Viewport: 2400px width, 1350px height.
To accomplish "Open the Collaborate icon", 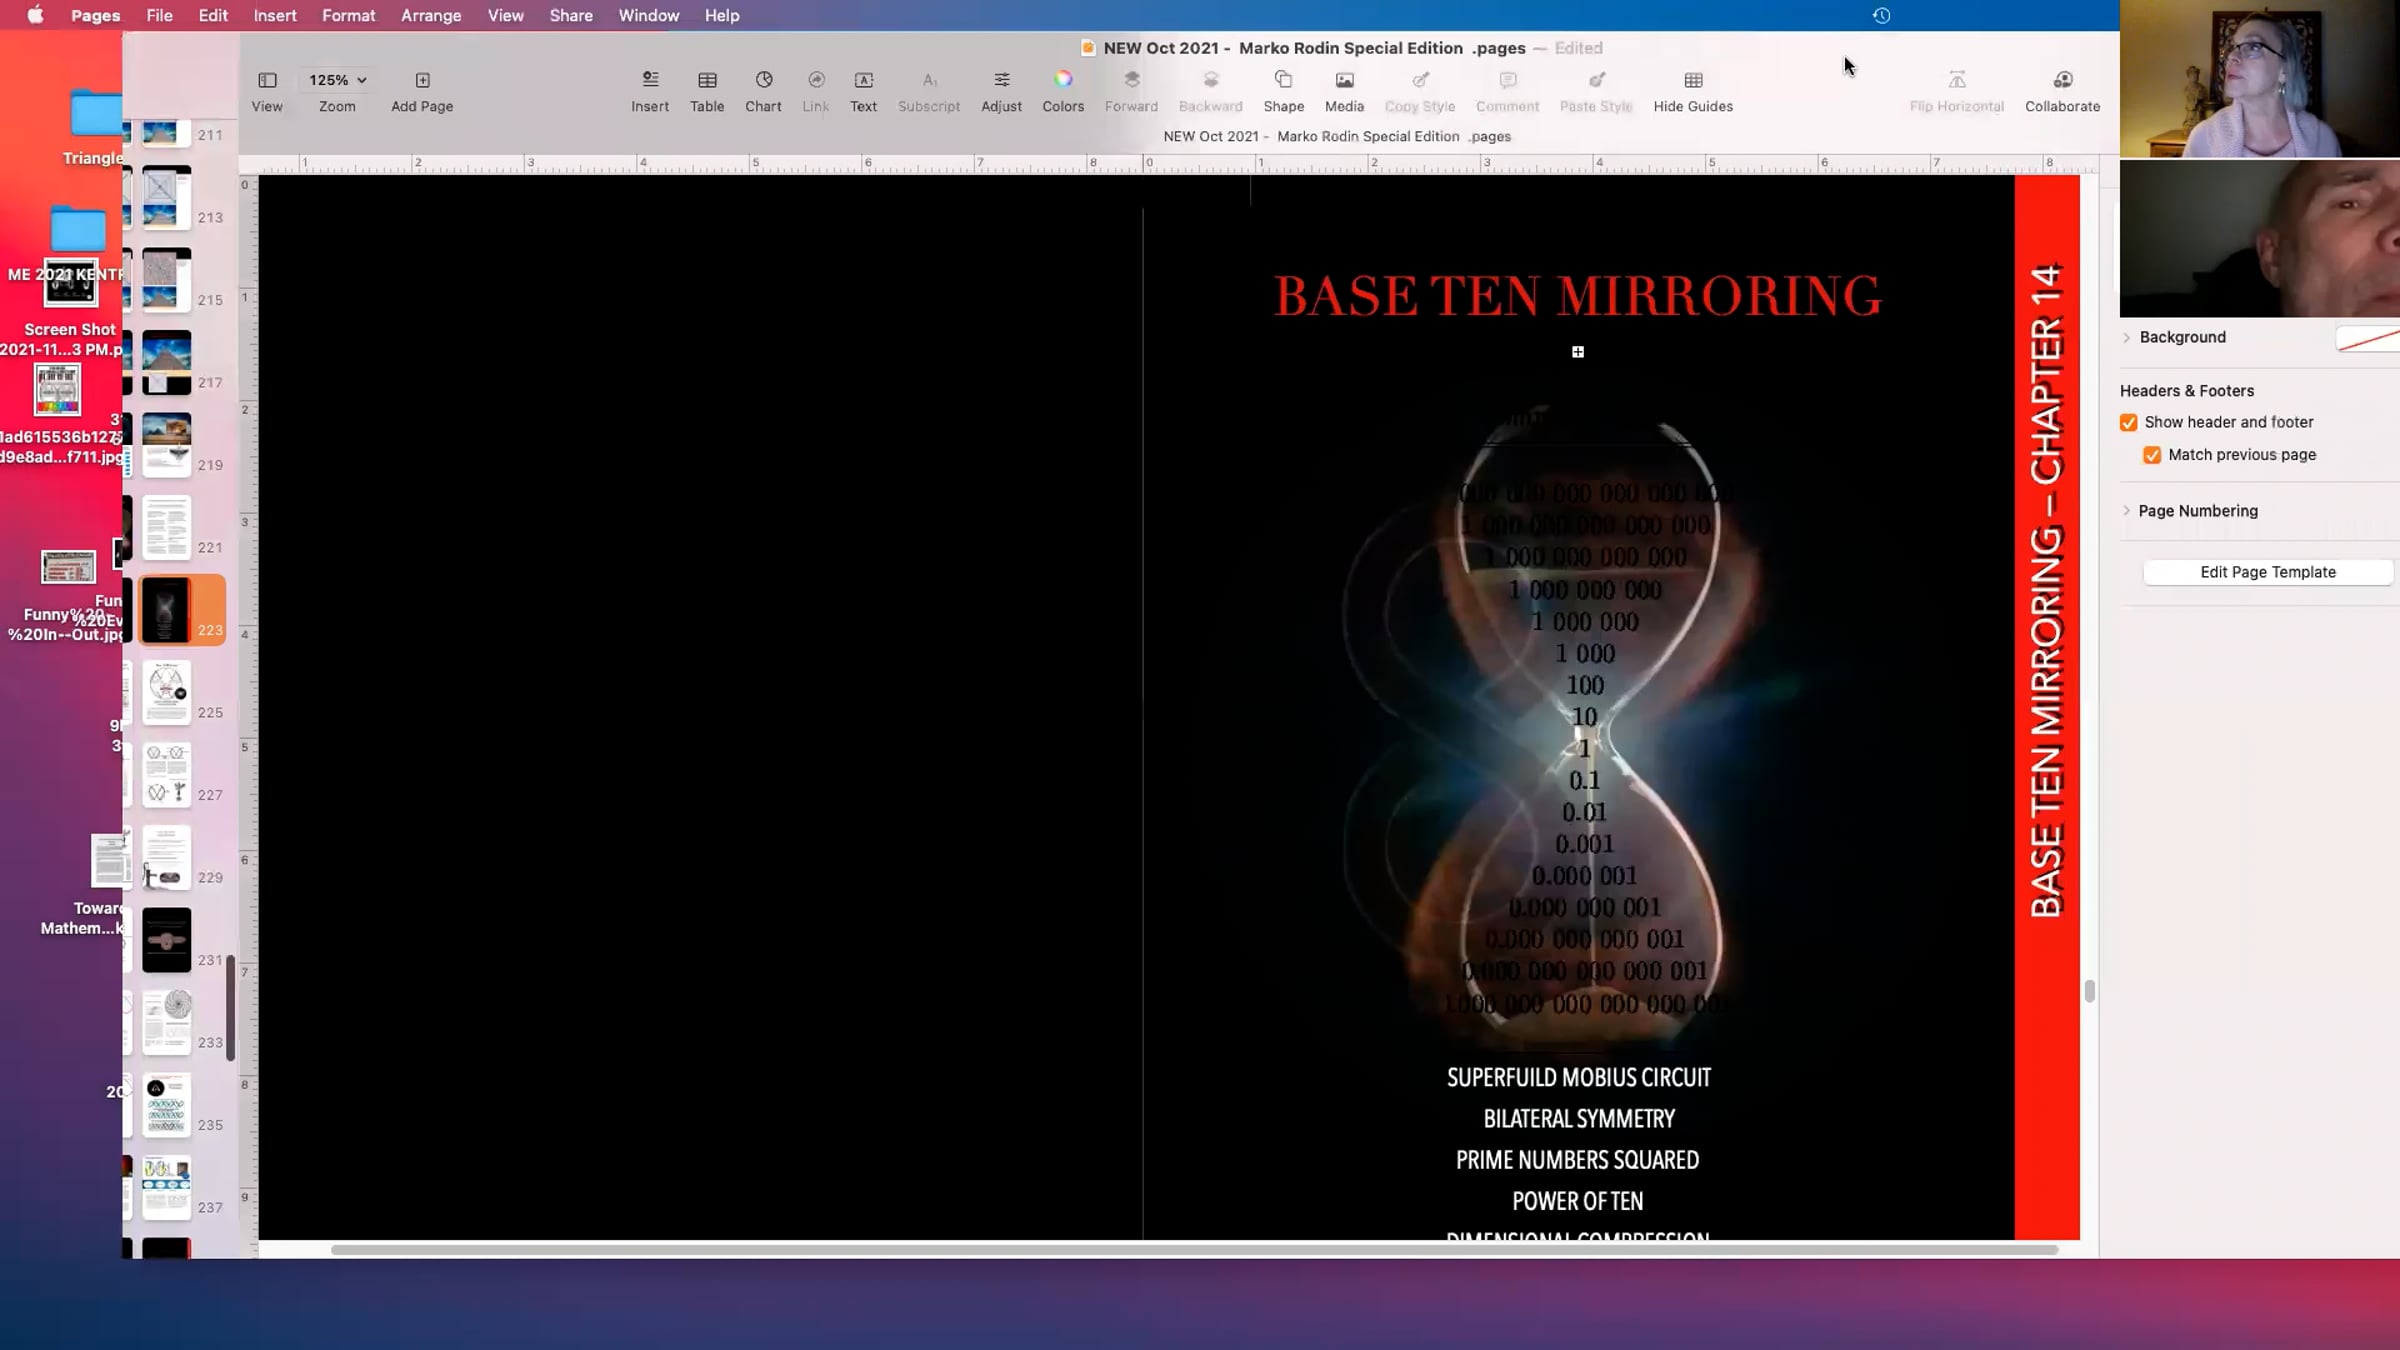I will (2062, 80).
